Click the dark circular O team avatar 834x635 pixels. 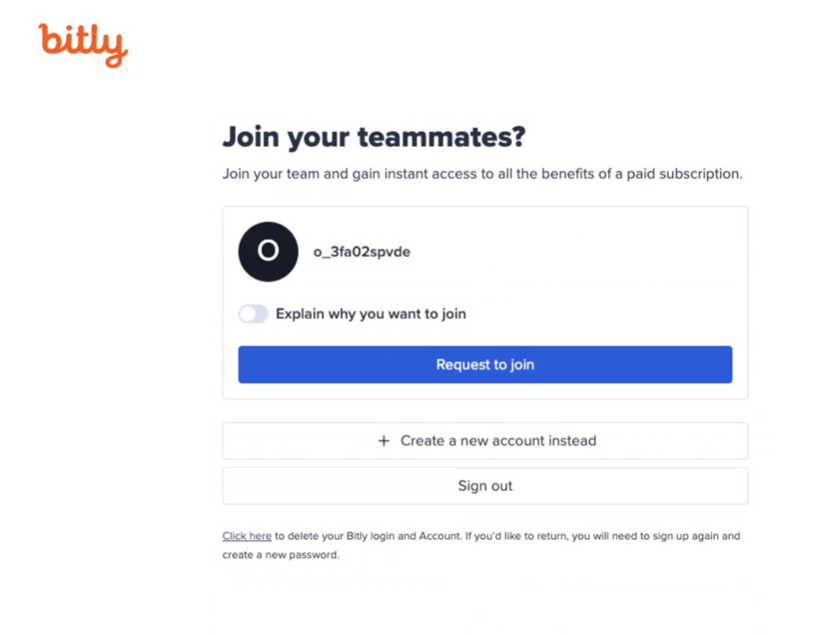pyautogui.click(x=268, y=252)
